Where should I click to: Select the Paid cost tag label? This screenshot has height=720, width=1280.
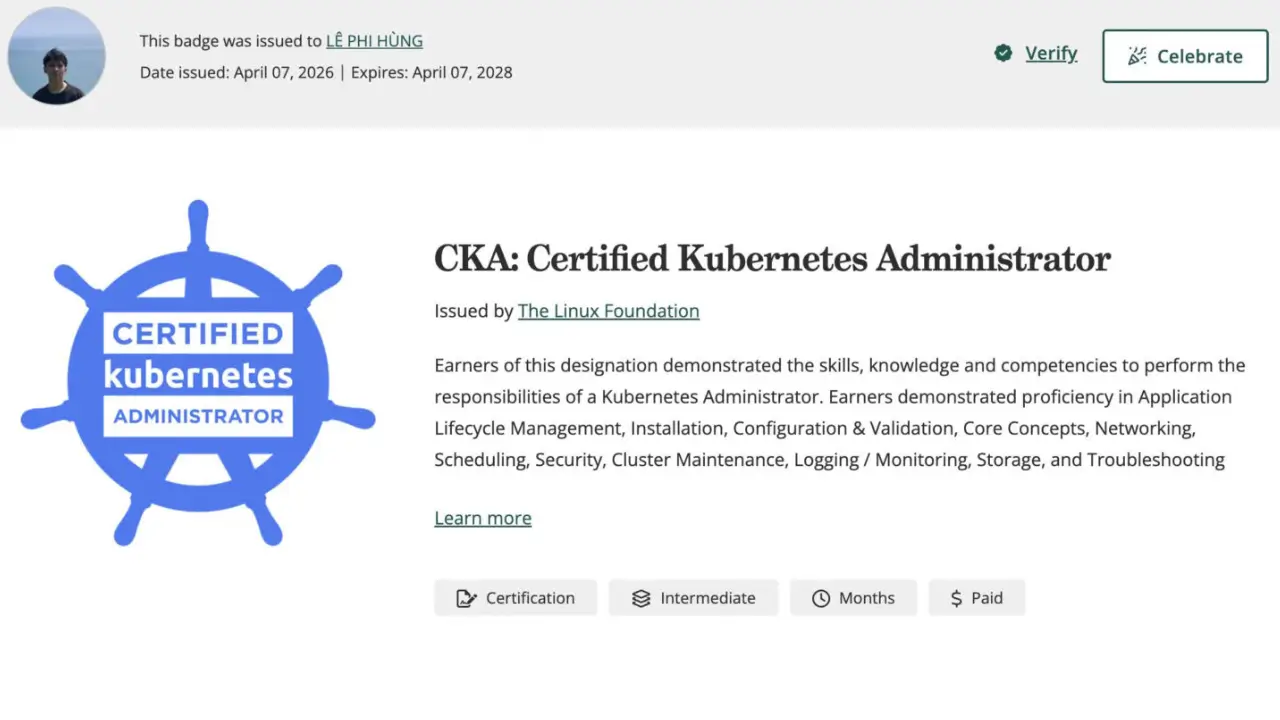coord(986,598)
